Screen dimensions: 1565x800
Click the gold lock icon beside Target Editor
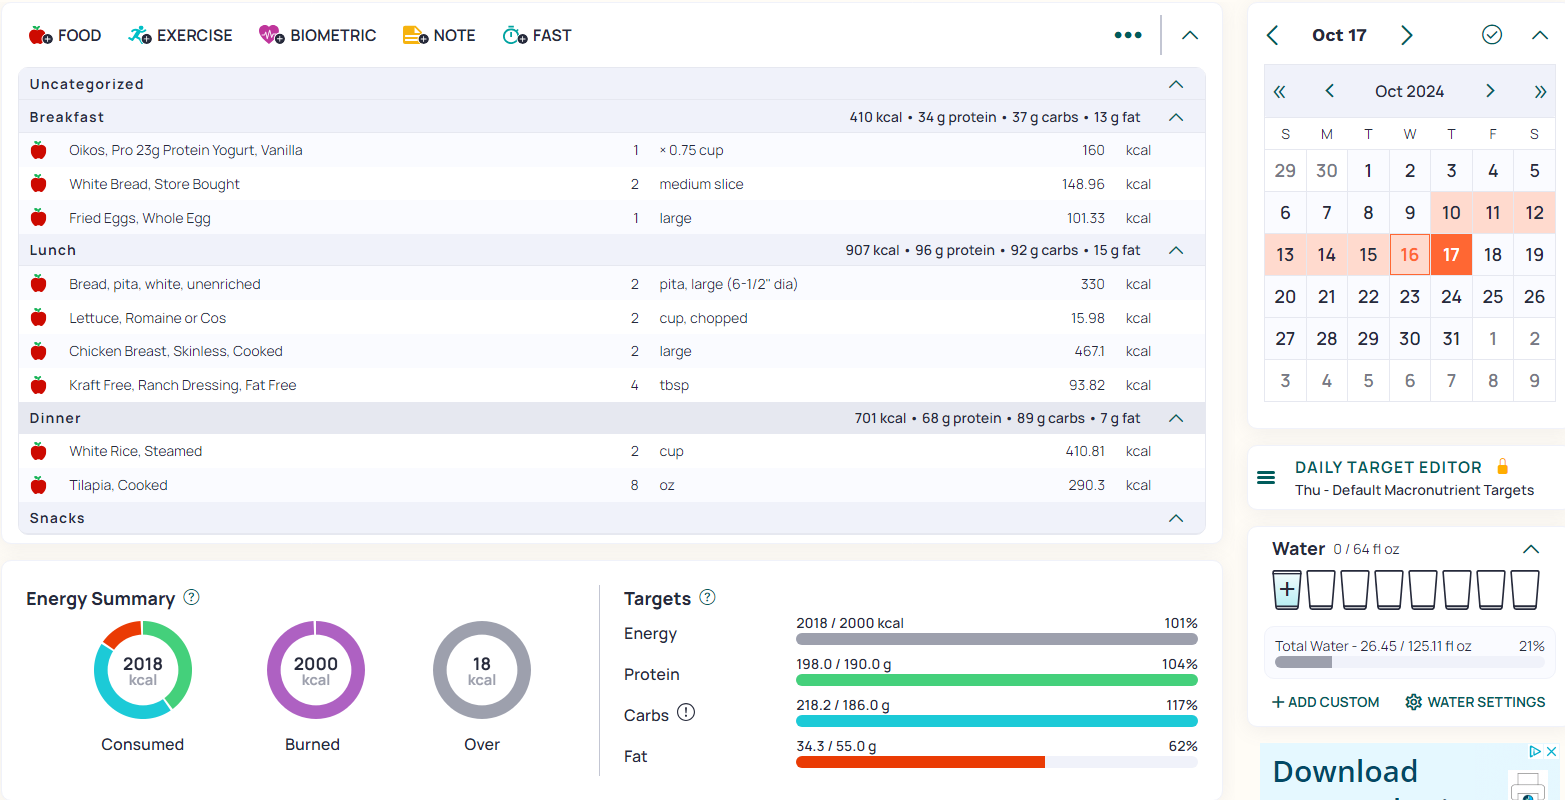coord(1502,466)
